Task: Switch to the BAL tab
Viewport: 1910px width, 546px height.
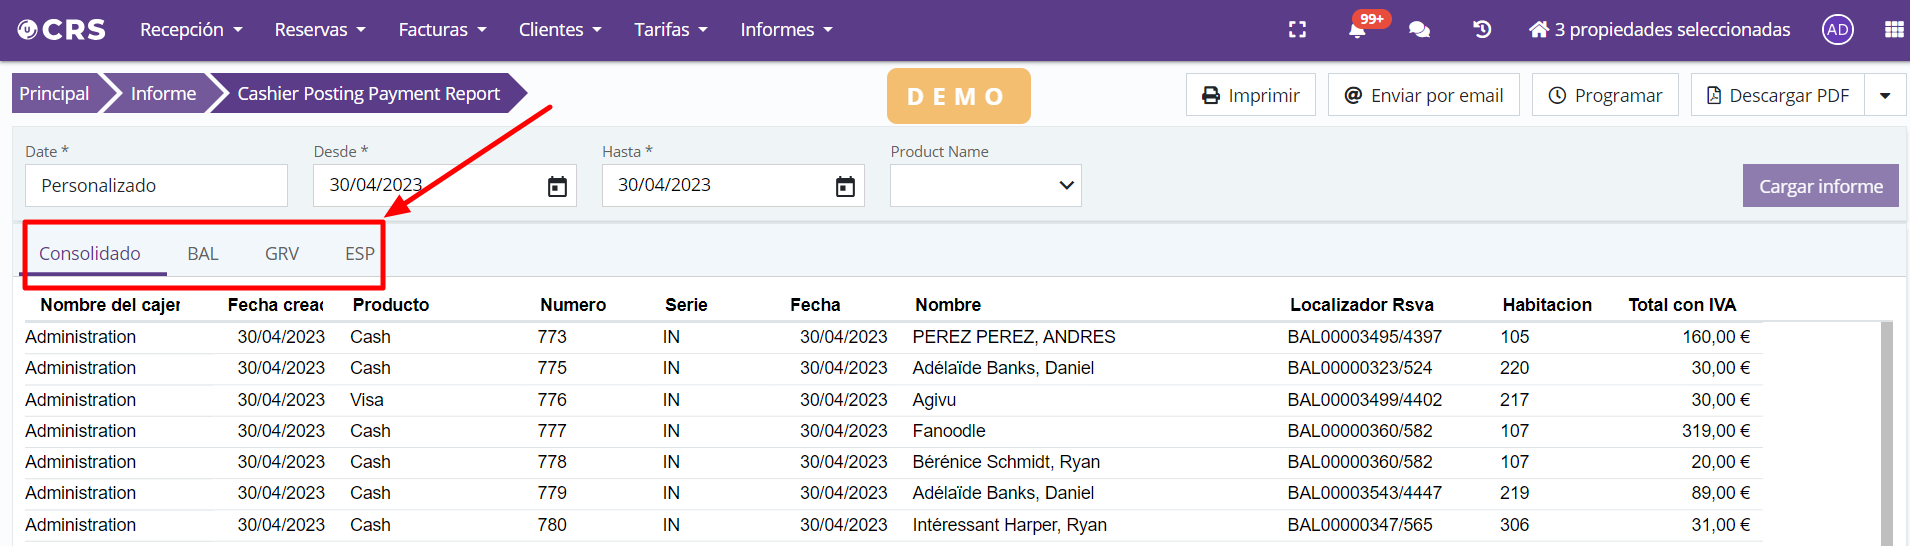Action: pyautogui.click(x=203, y=254)
